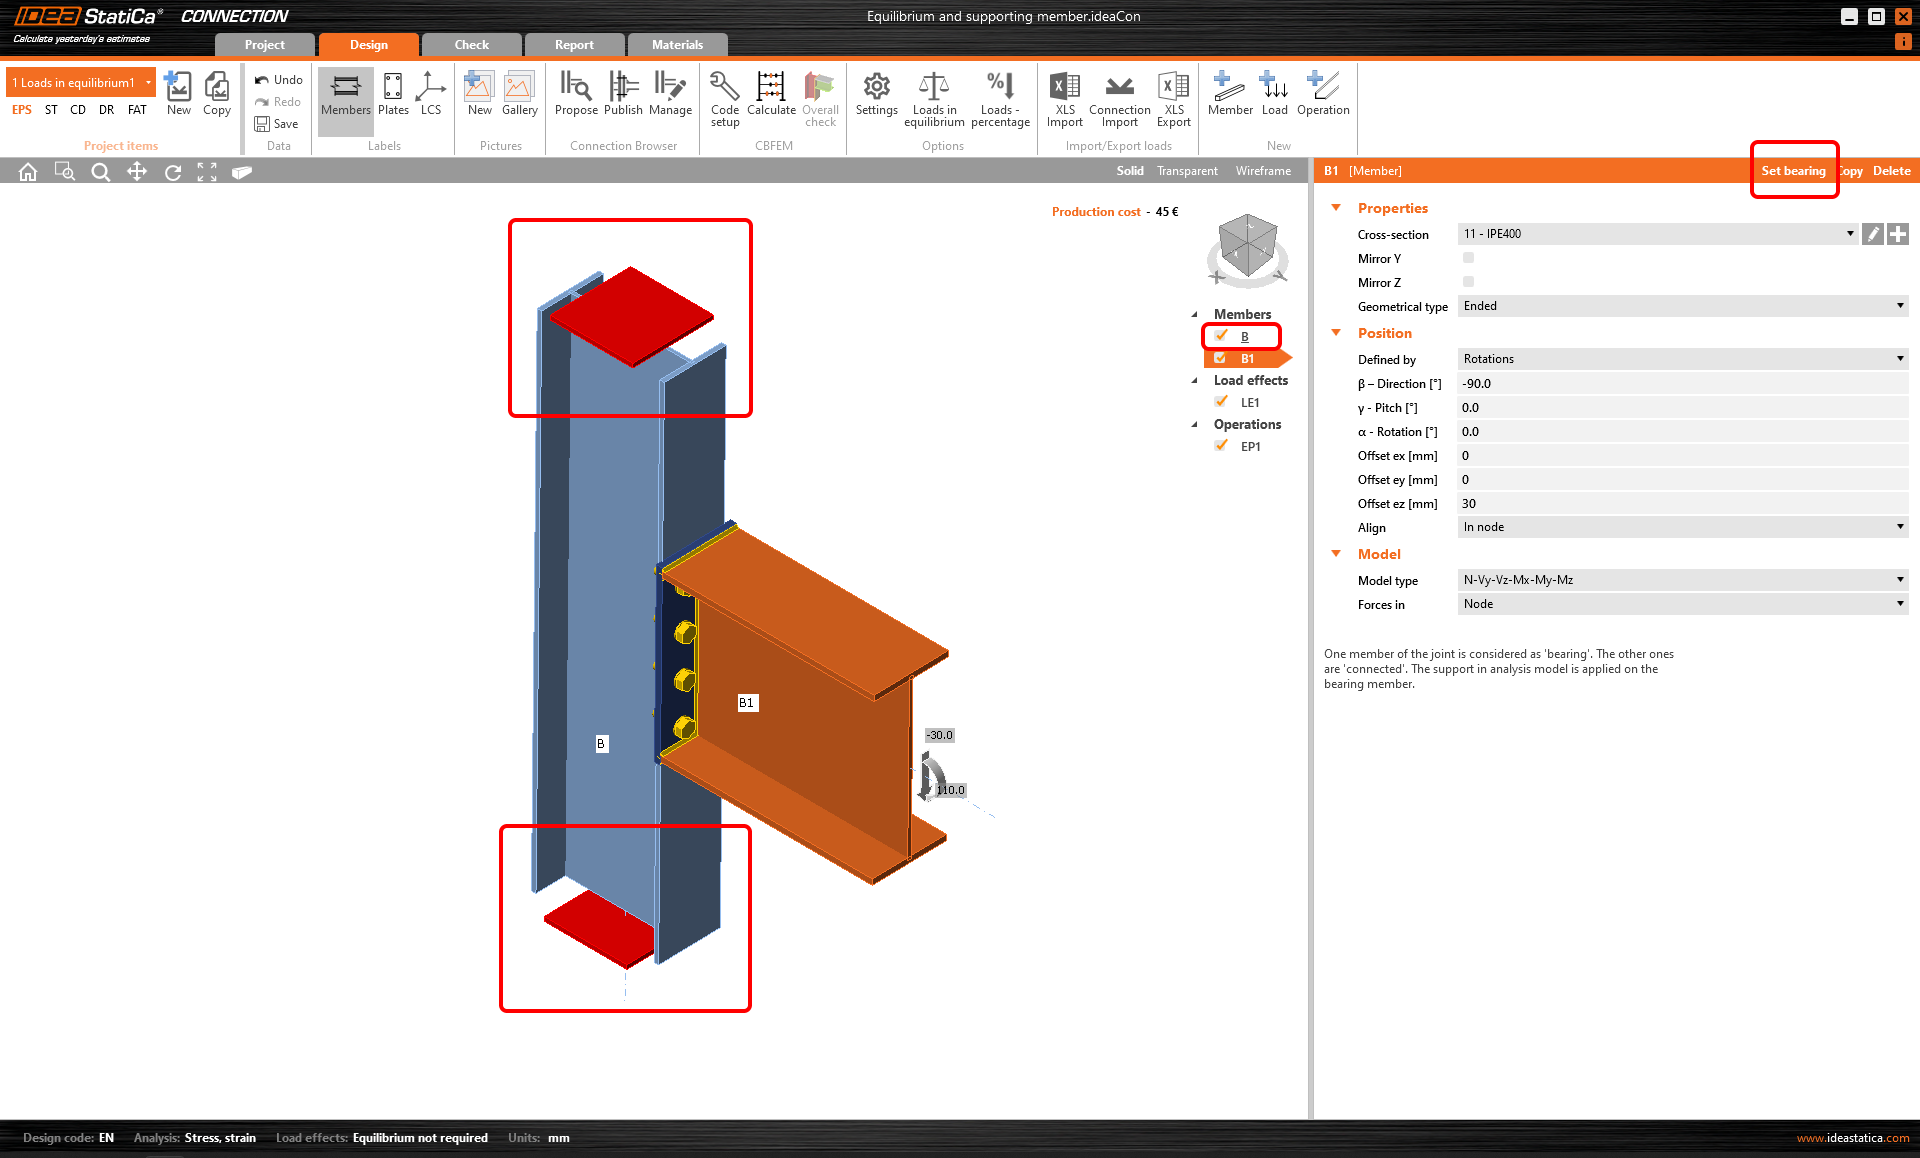The image size is (1920, 1158).
Task: Switch view to Wireframe mode
Action: 1263,171
